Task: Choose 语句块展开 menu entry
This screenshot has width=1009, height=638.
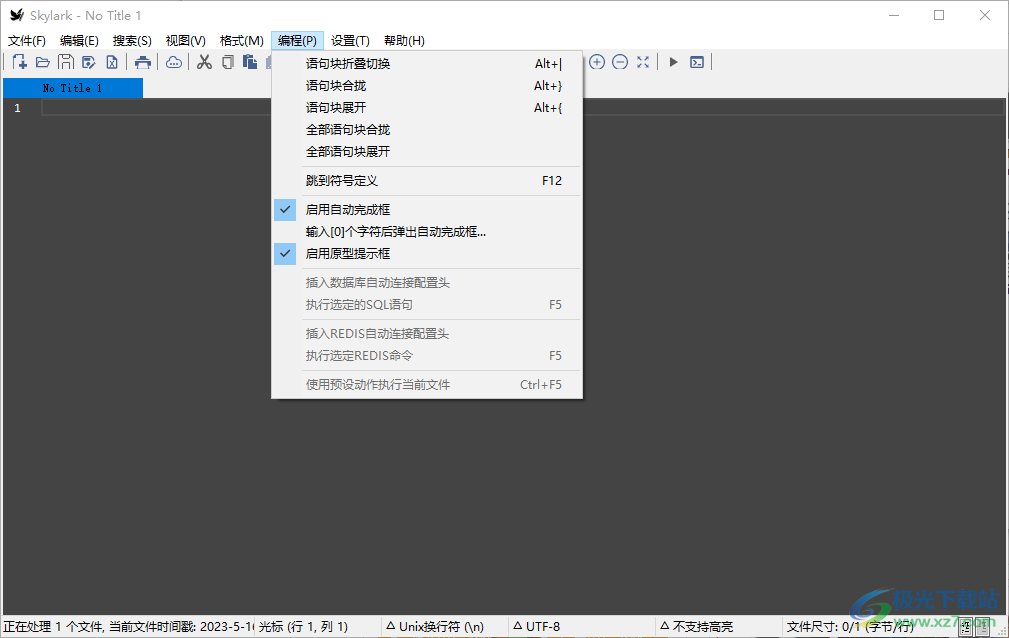Action: pyautogui.click(x=427, y=108)
